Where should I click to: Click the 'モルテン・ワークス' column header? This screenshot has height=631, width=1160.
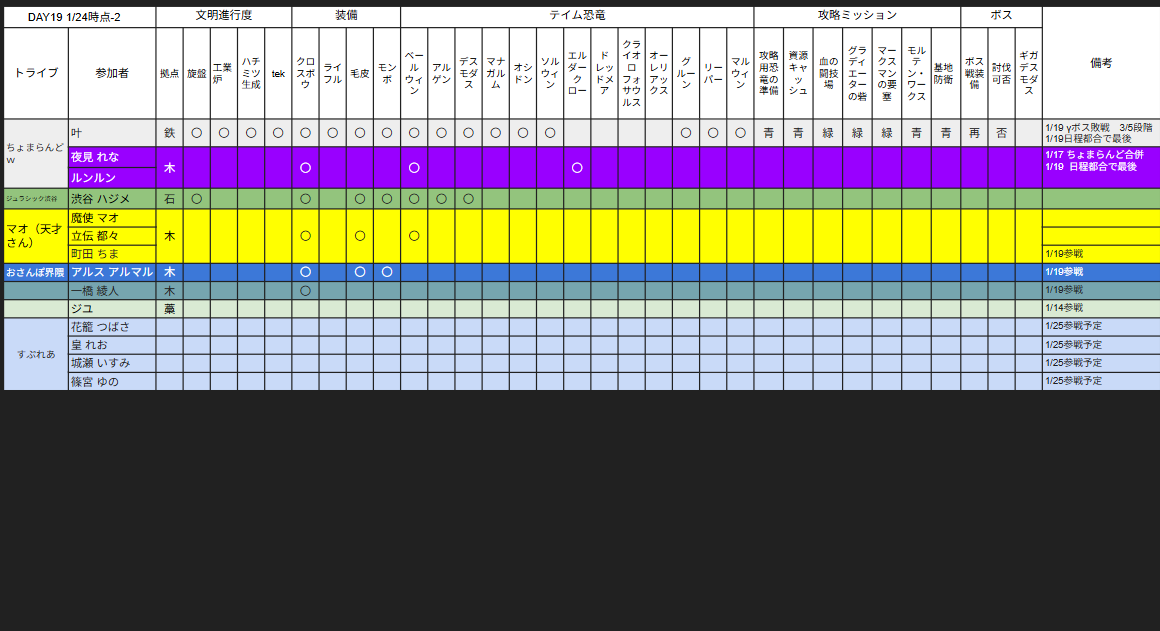click(x=917, y=73)
